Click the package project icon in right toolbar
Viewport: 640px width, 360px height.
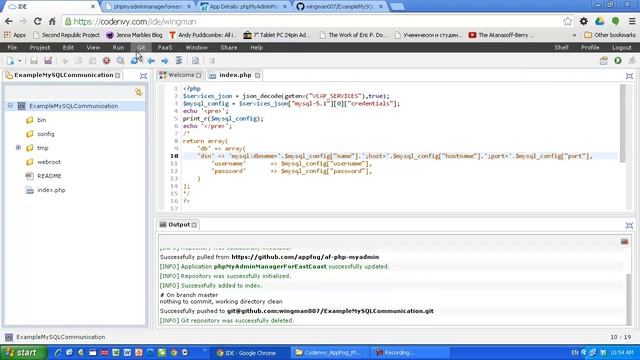(x=604, y=61)
